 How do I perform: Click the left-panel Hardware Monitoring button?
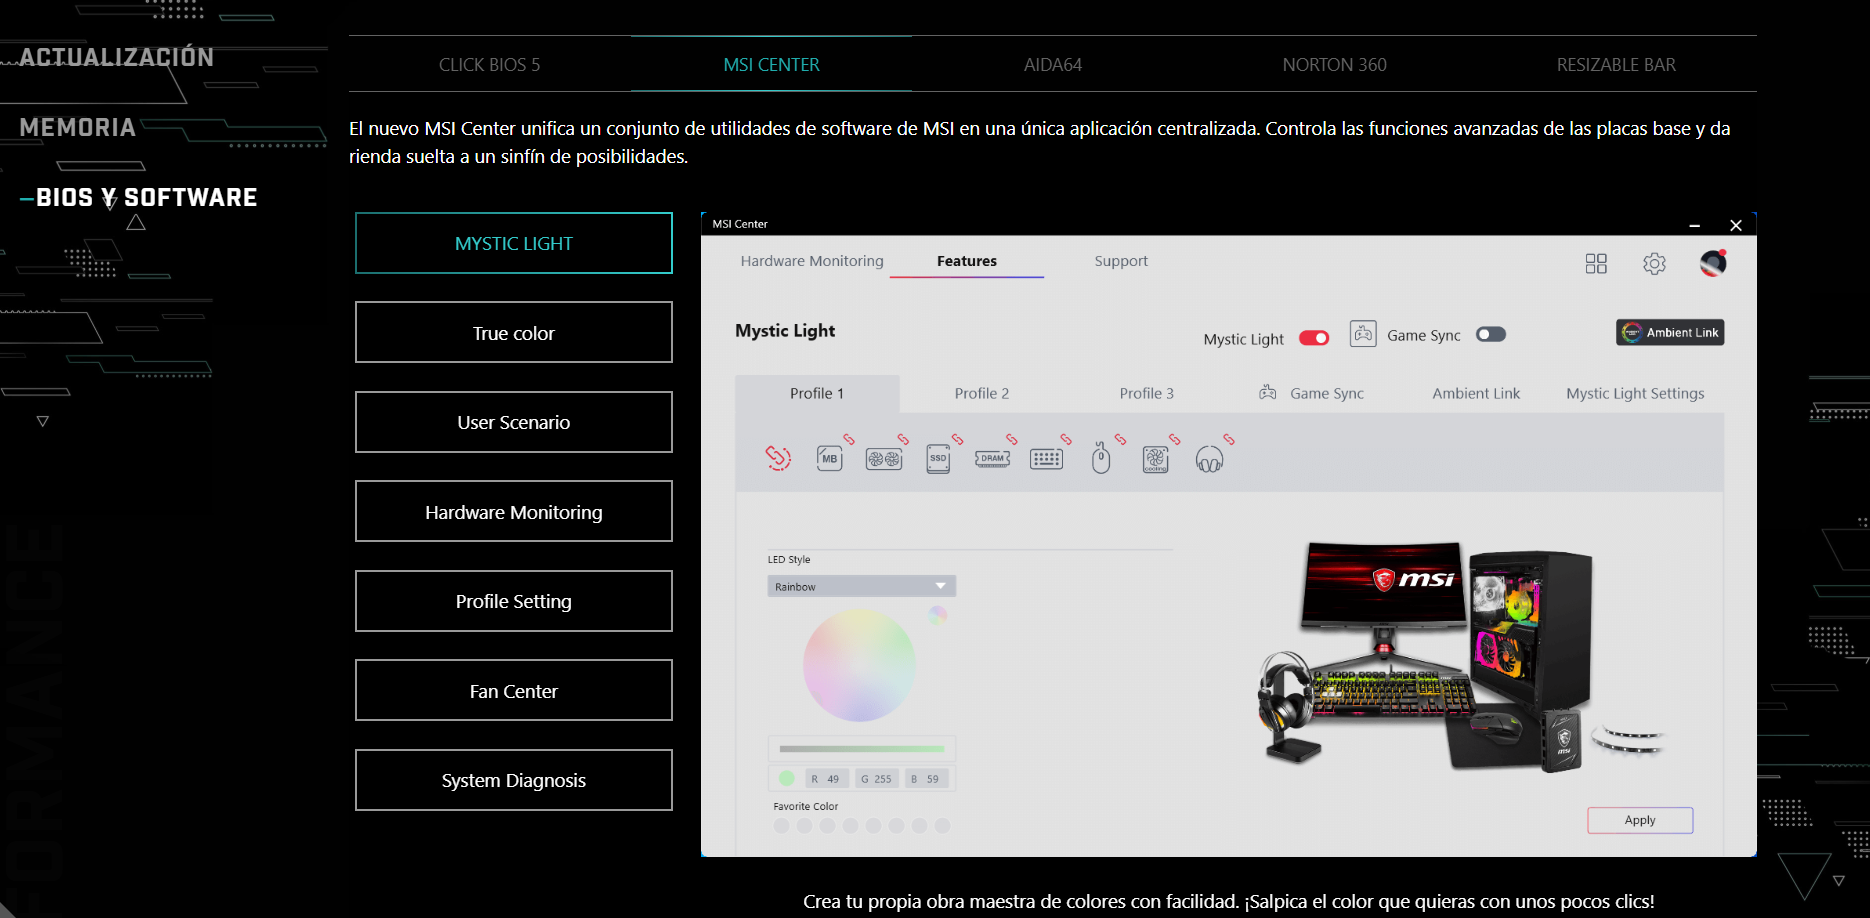(x=514, y=511)
